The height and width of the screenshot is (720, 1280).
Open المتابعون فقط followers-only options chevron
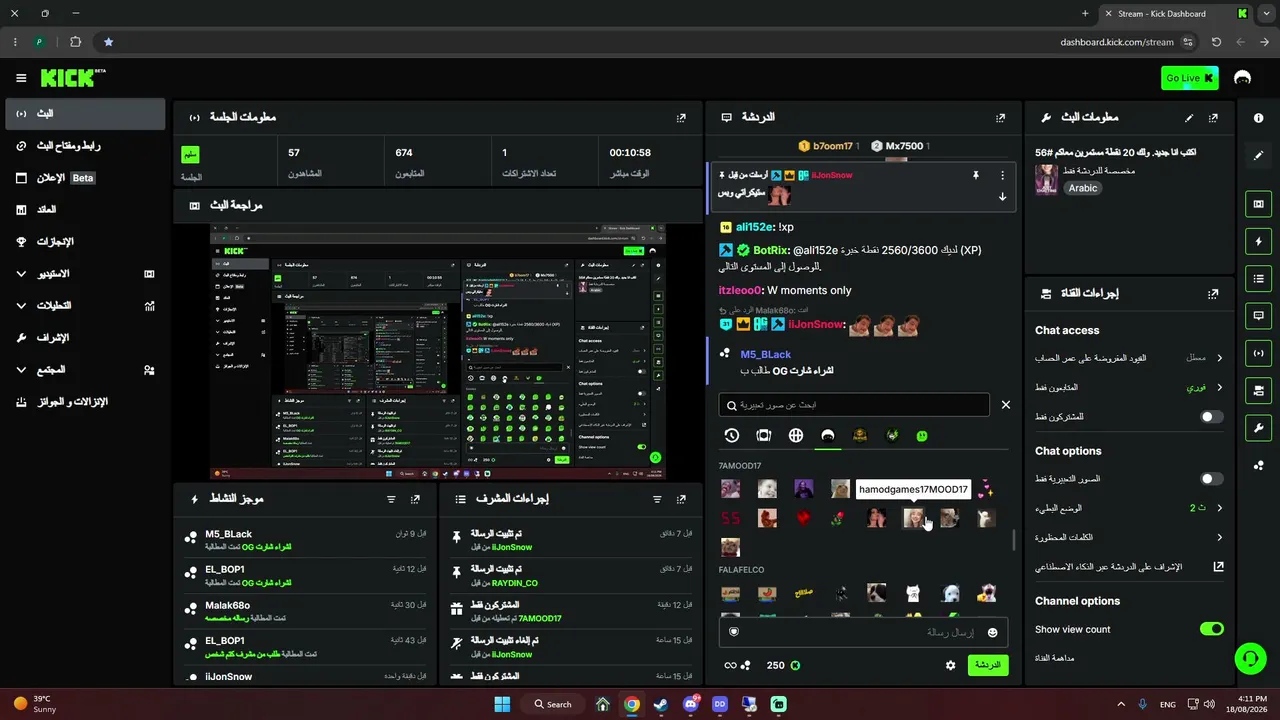[x=1219, y=387]
